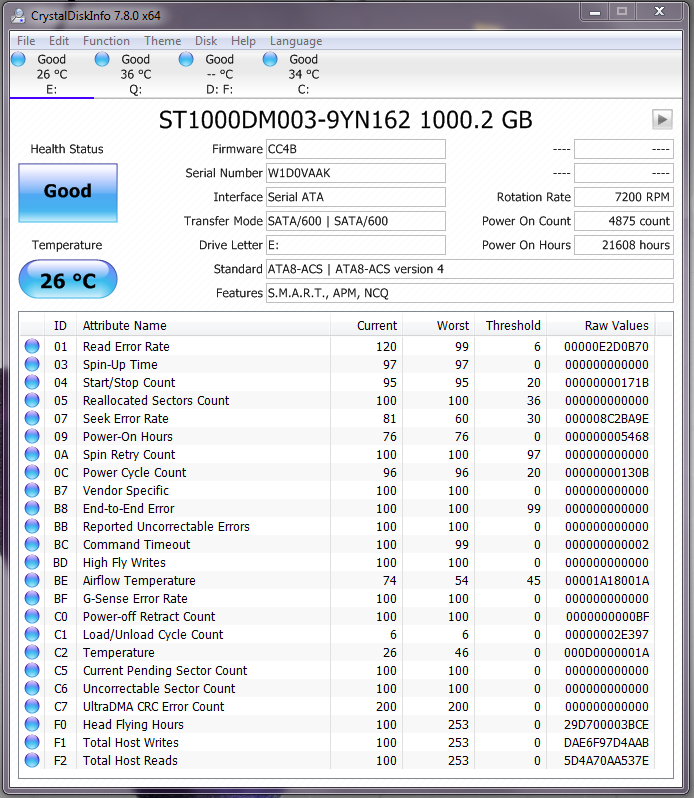
Task: Select the Total Host Reads row
Action: point(338,760)
